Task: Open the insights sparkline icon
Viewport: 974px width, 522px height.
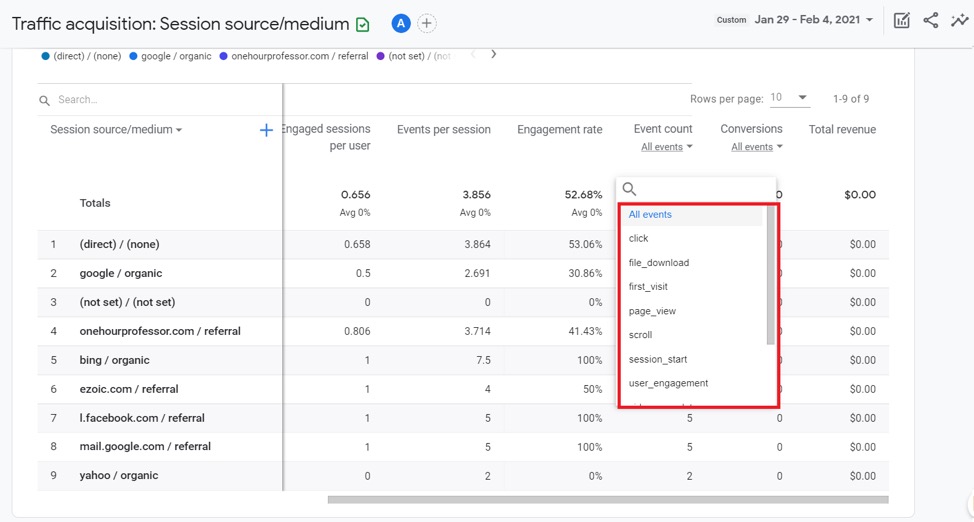Action: 959,20
